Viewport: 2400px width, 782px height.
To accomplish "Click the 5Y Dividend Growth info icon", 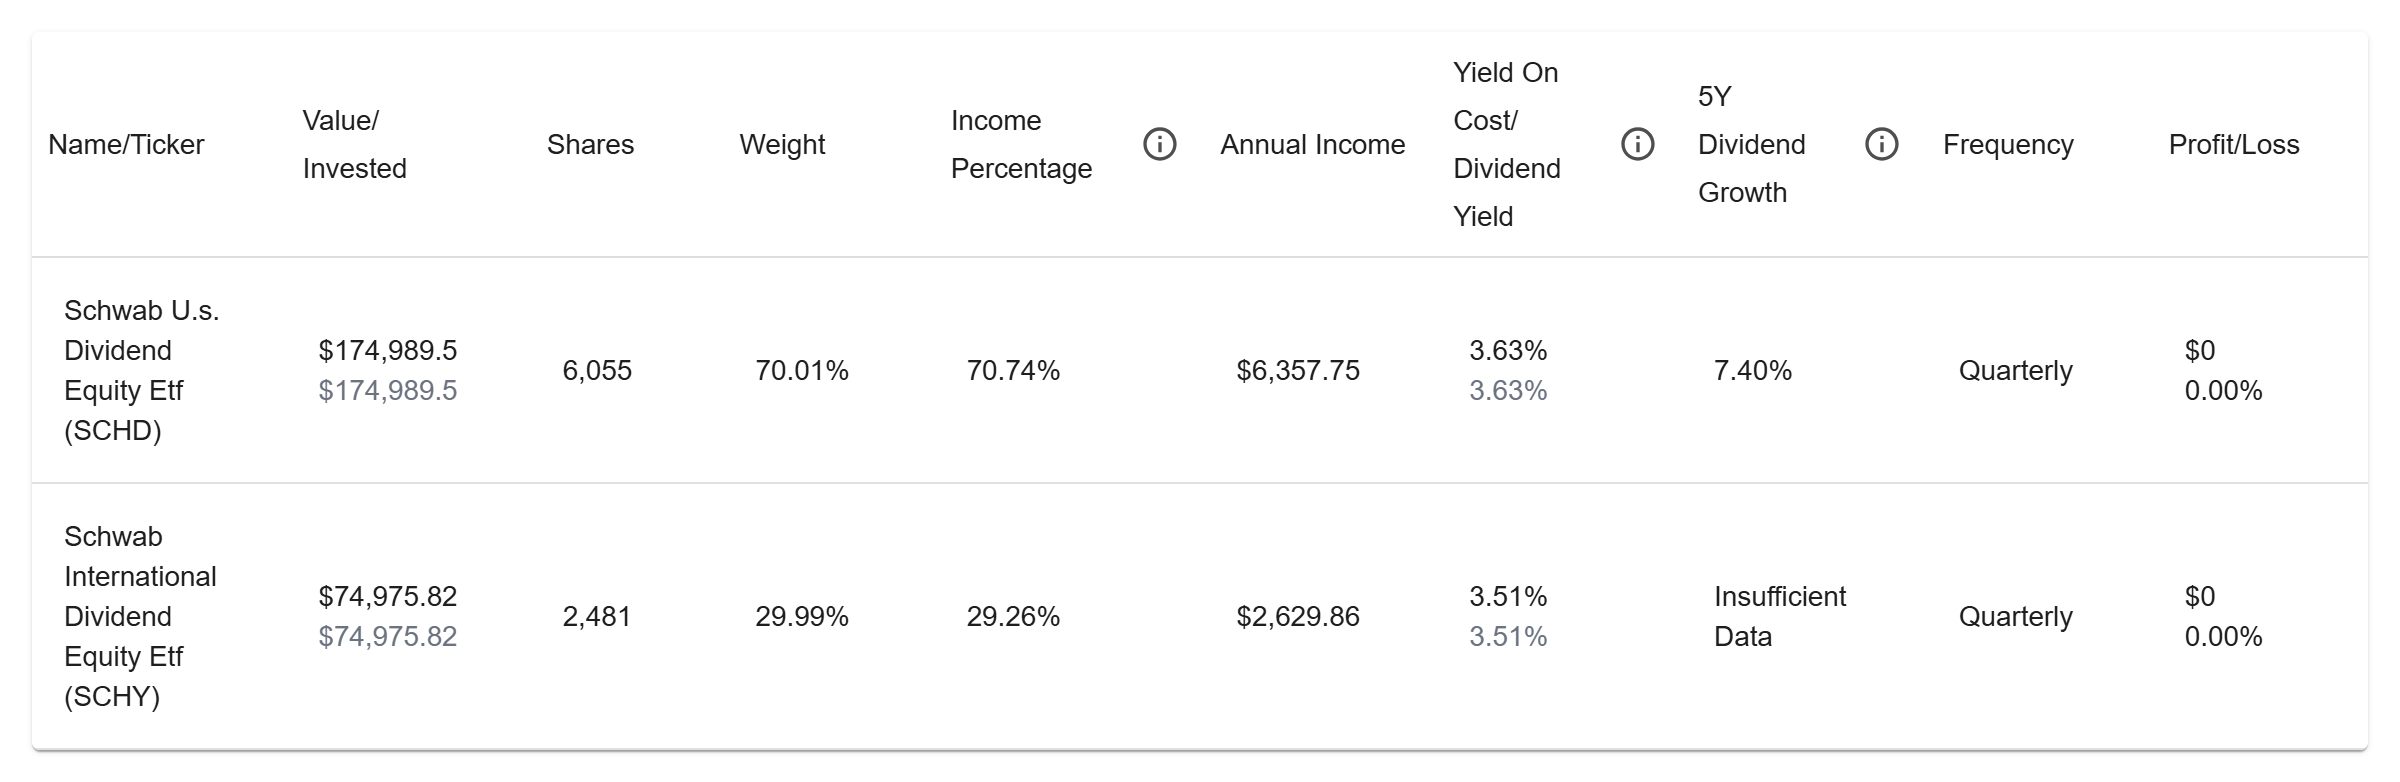I will click(x=1881, y=145).
